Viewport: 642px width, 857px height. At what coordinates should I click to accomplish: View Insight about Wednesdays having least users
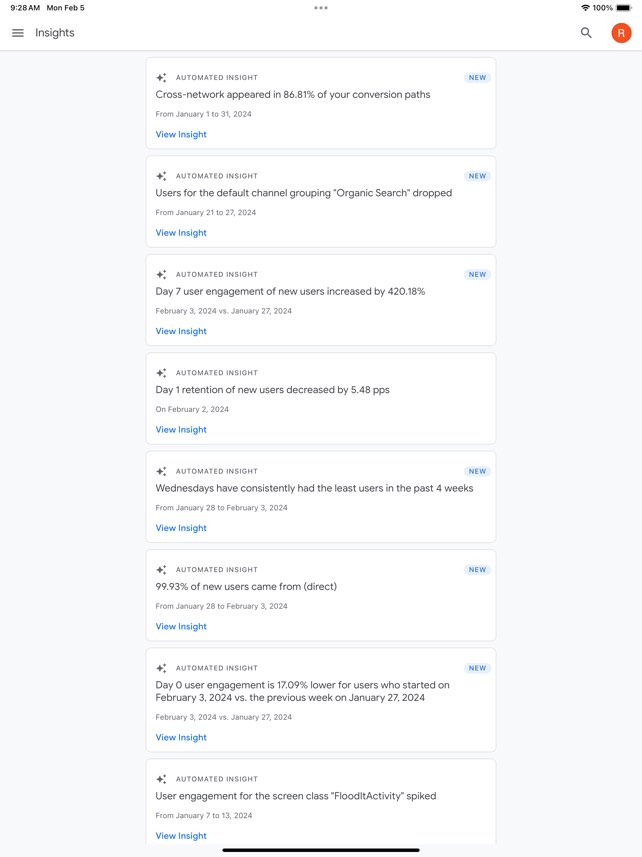point(181,528)
